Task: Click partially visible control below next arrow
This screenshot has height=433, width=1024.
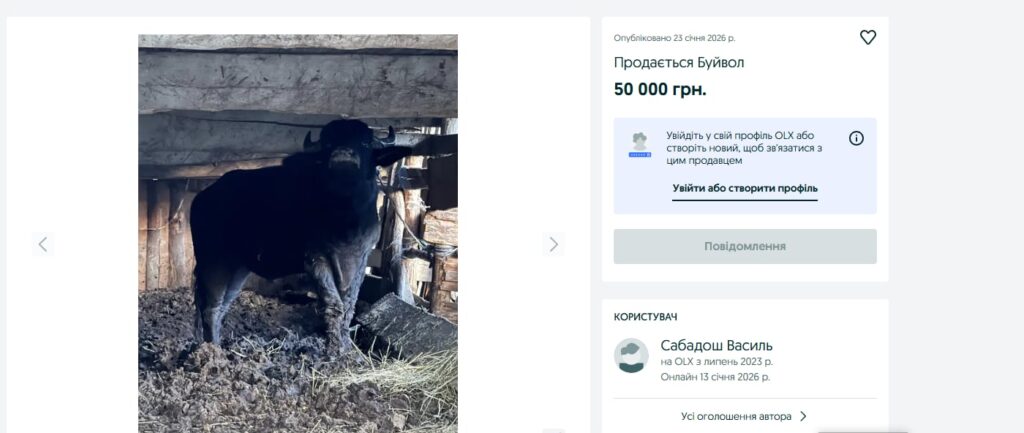Action: [553, 430]
